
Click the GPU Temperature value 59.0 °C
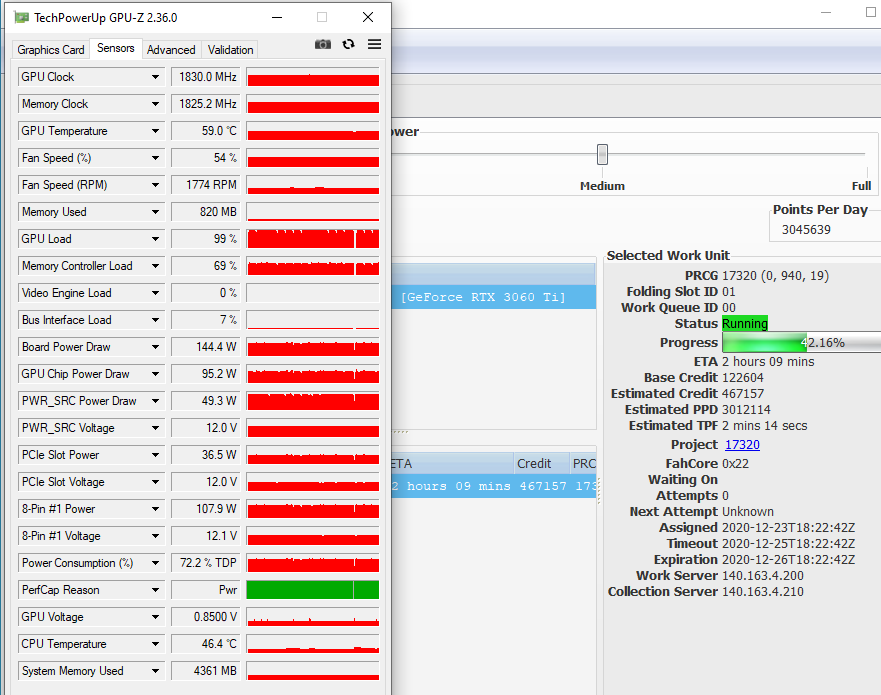coord(206,131)
